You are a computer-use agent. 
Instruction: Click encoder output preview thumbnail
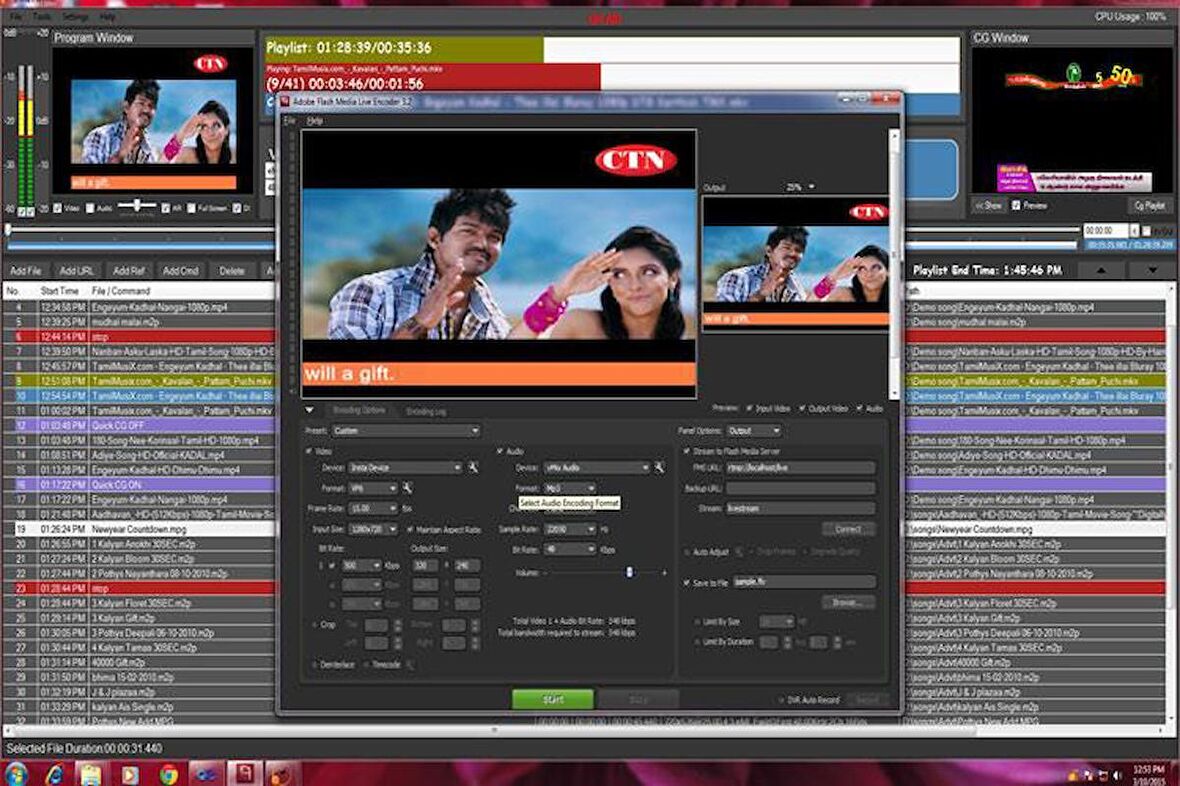click(x=795, y=264)
